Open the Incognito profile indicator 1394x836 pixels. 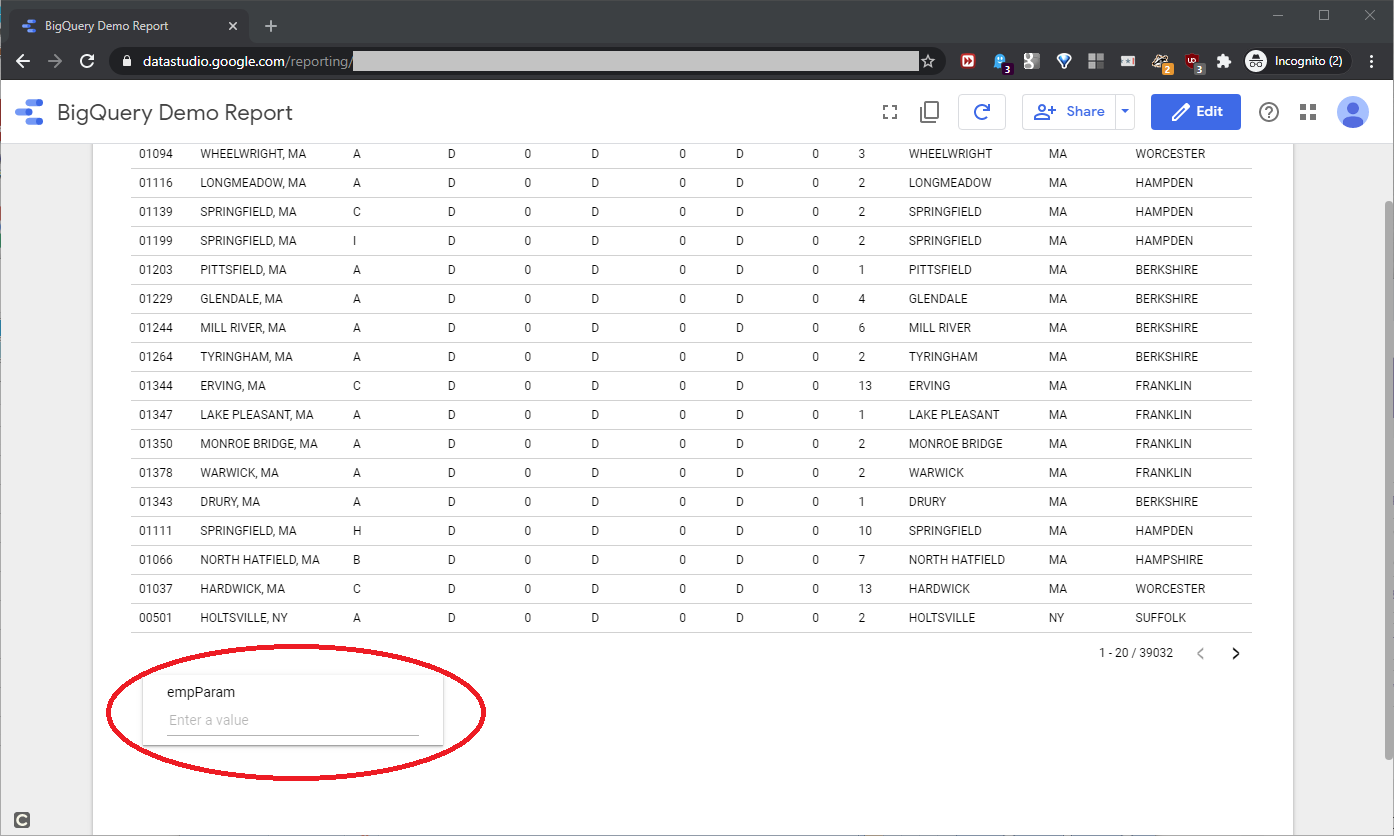pyautogui.click(x=1298, y=61)
